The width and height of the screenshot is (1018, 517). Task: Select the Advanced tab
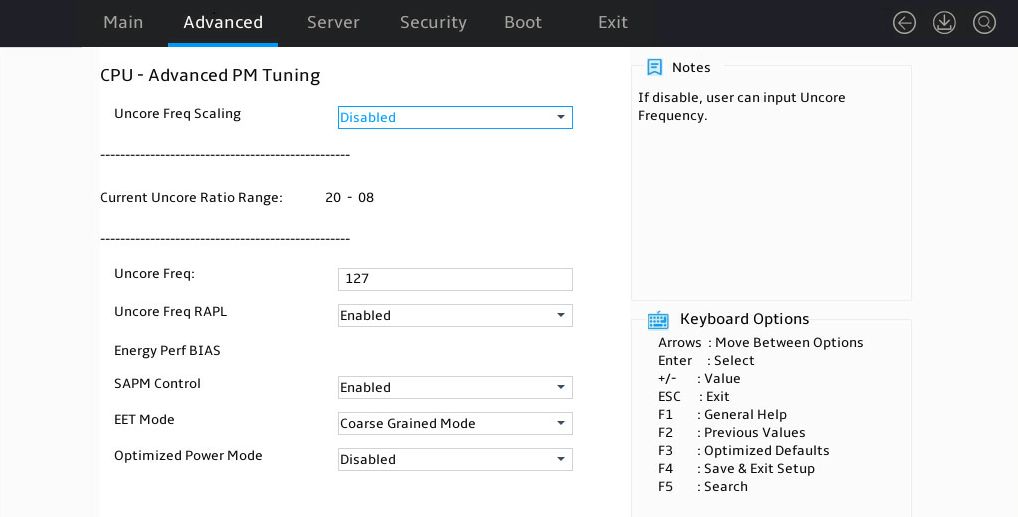(223, 23)
